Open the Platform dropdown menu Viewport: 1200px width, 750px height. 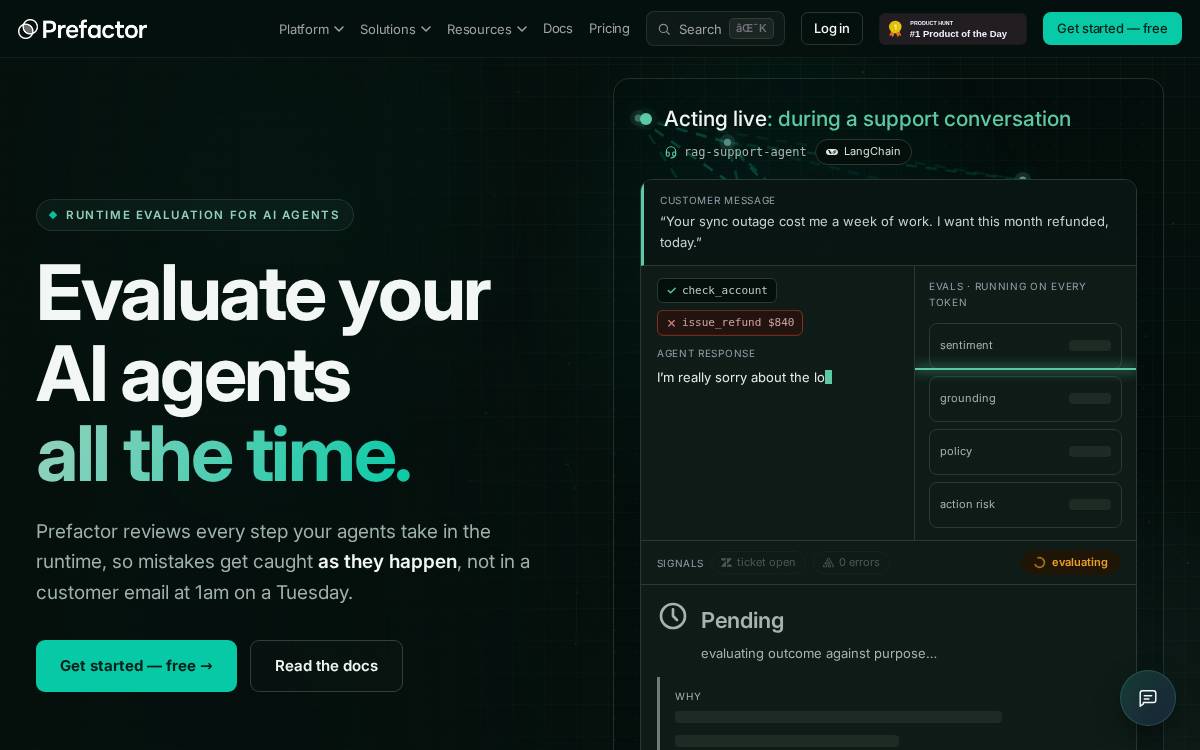pos(311,29)
